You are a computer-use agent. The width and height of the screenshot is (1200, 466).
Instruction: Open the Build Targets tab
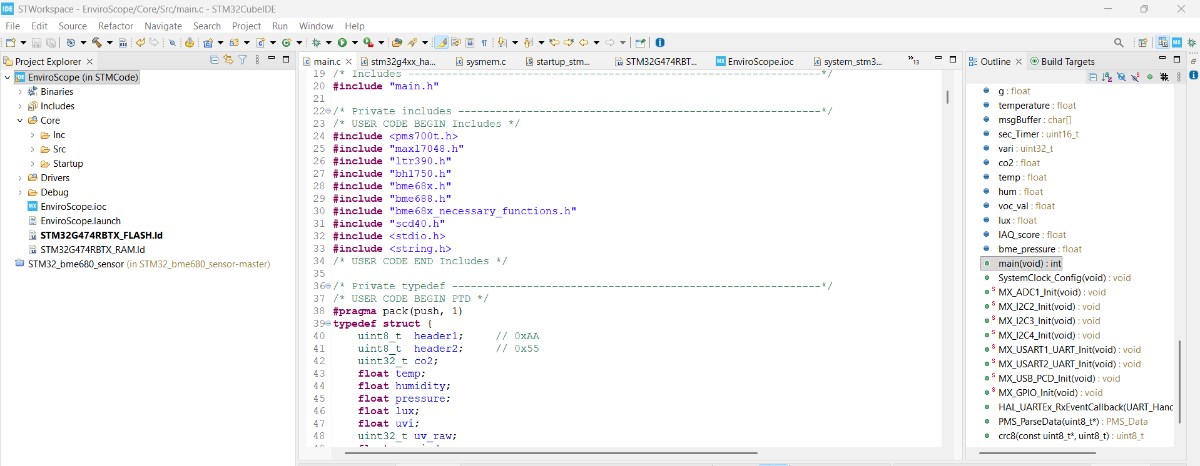(x=1067, y=61)
